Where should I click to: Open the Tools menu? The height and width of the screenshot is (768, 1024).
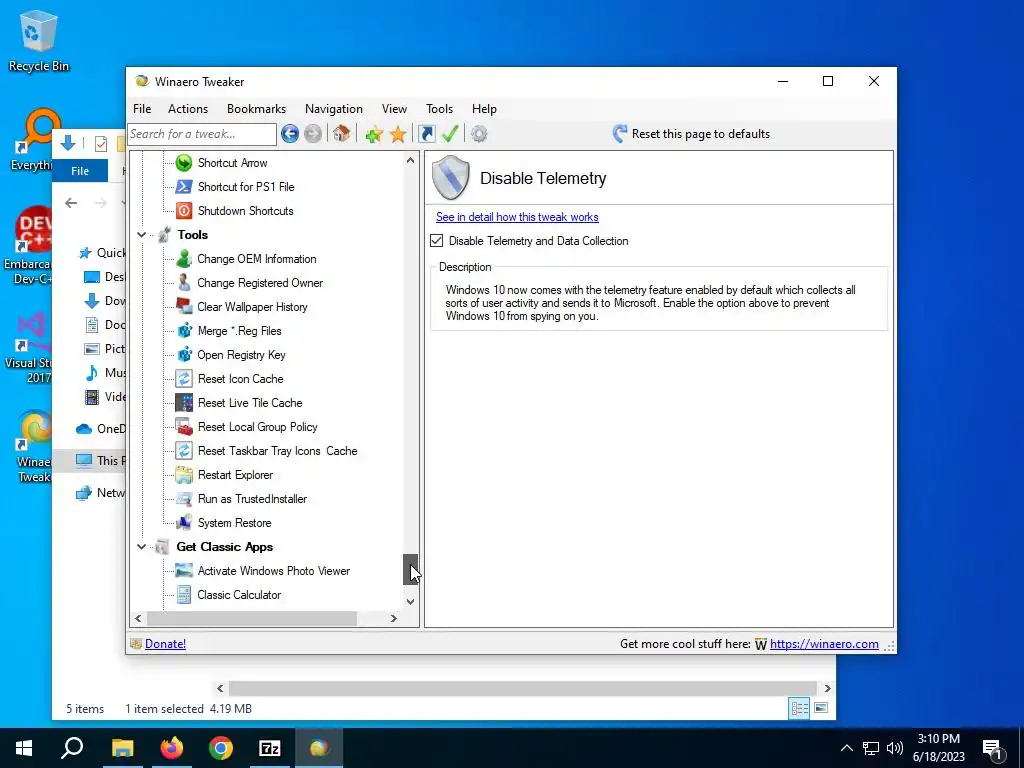pyautogui.click(x=440, y=109)
